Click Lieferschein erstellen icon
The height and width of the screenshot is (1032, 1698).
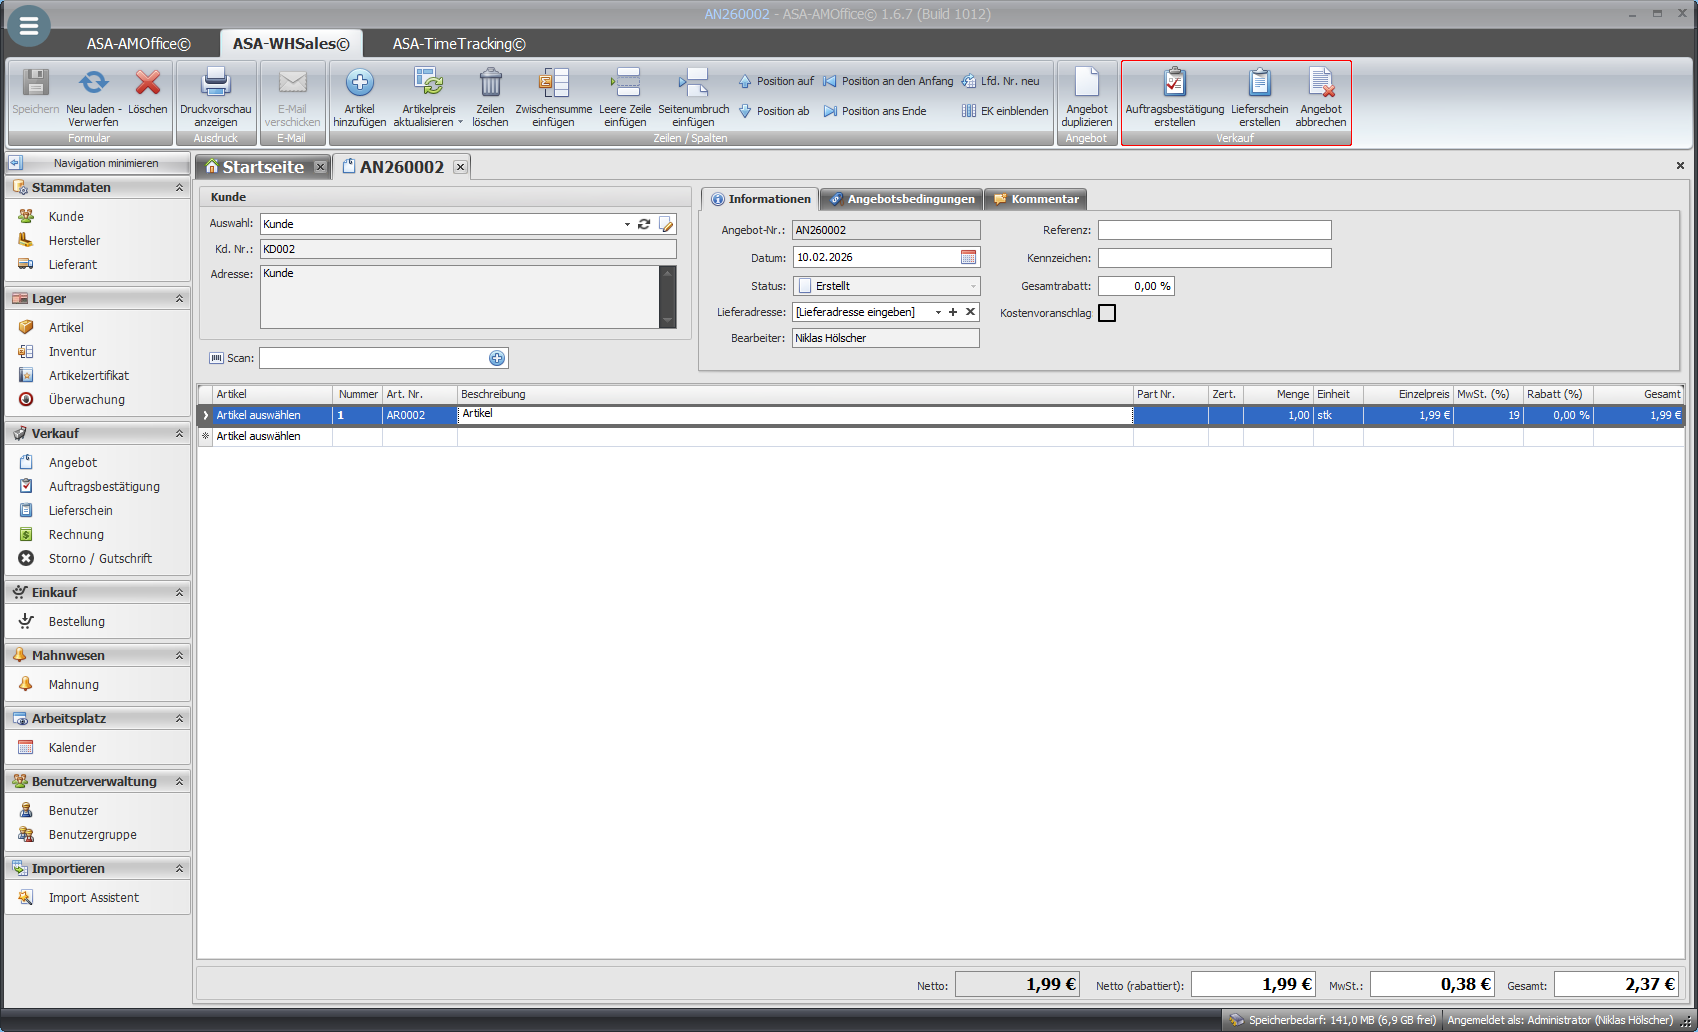point(1259,84)
